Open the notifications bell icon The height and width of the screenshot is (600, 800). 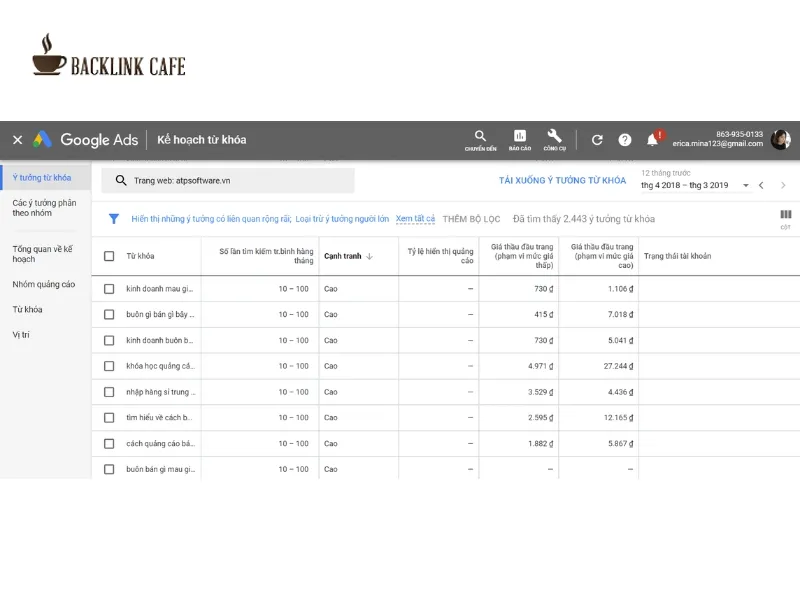pos(652,140)
